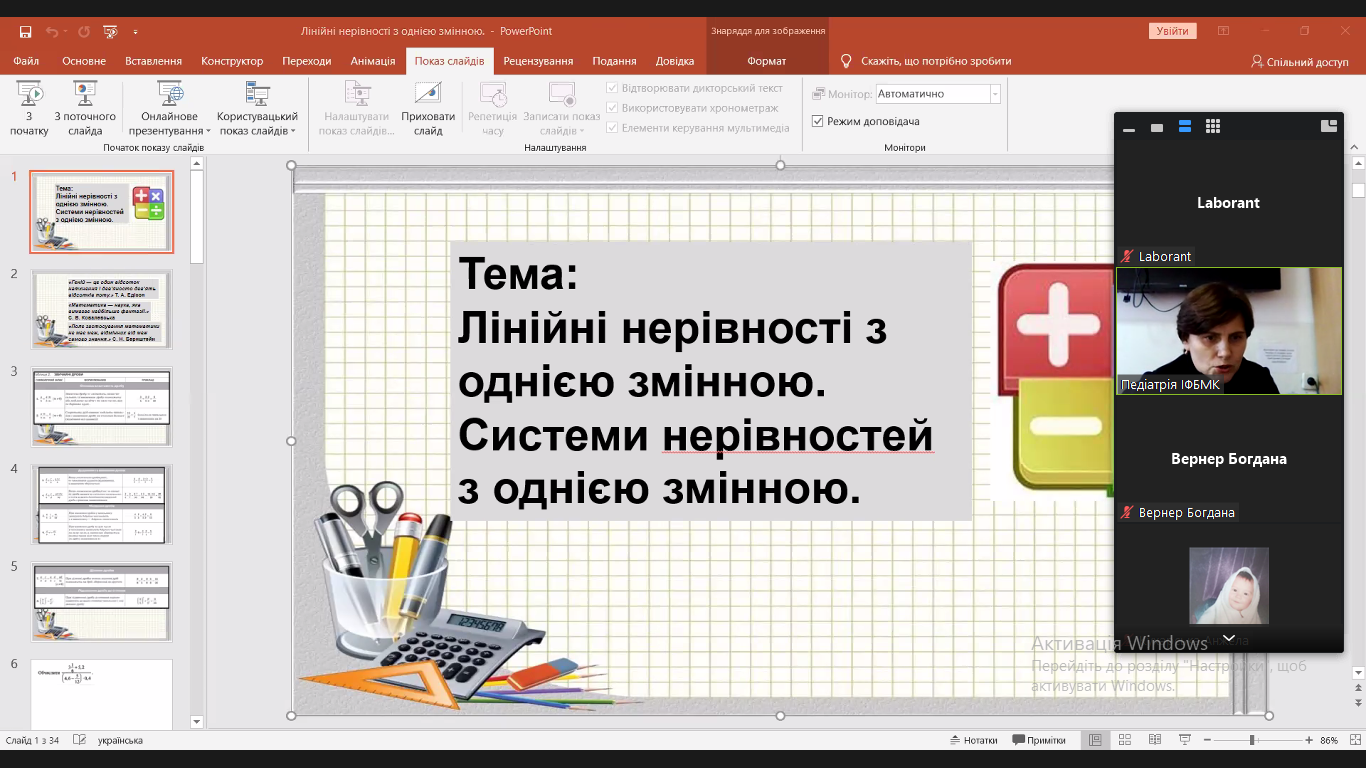Select the 'З початку' slideshow icon

tap(29, 105)
